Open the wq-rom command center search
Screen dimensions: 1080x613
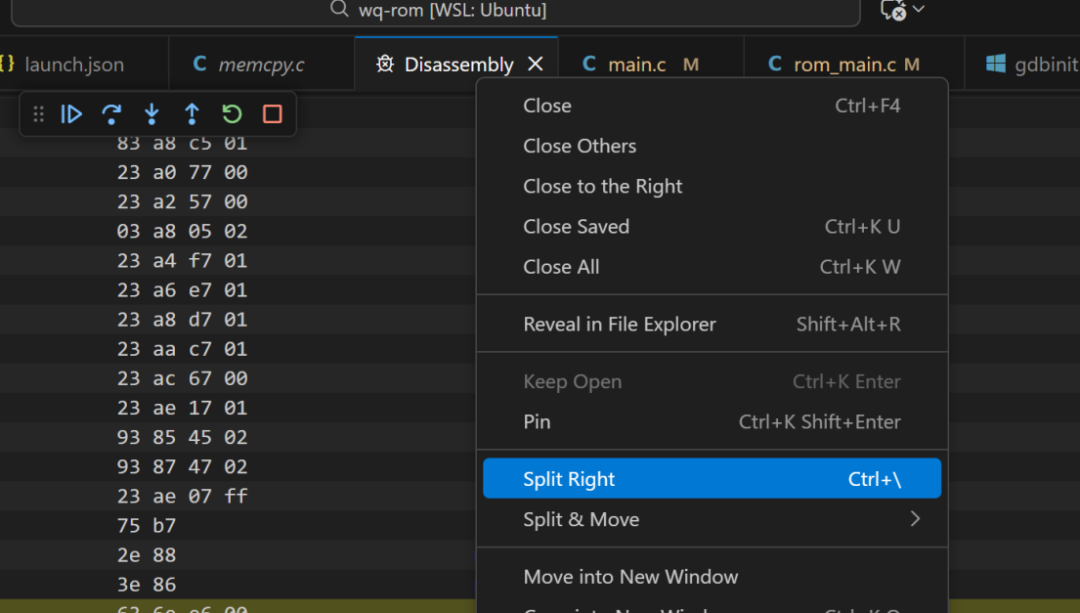point(435,10)
